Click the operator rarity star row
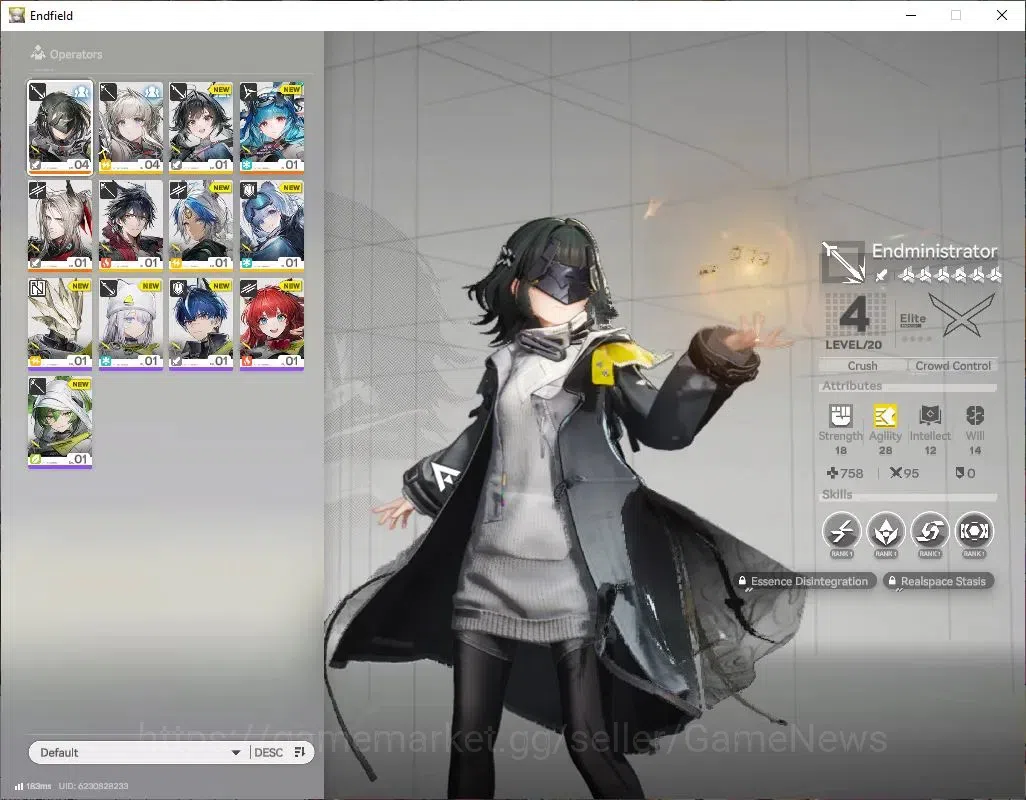The width and height of the screenshot is (1026, 800). (x=949, y=275)
